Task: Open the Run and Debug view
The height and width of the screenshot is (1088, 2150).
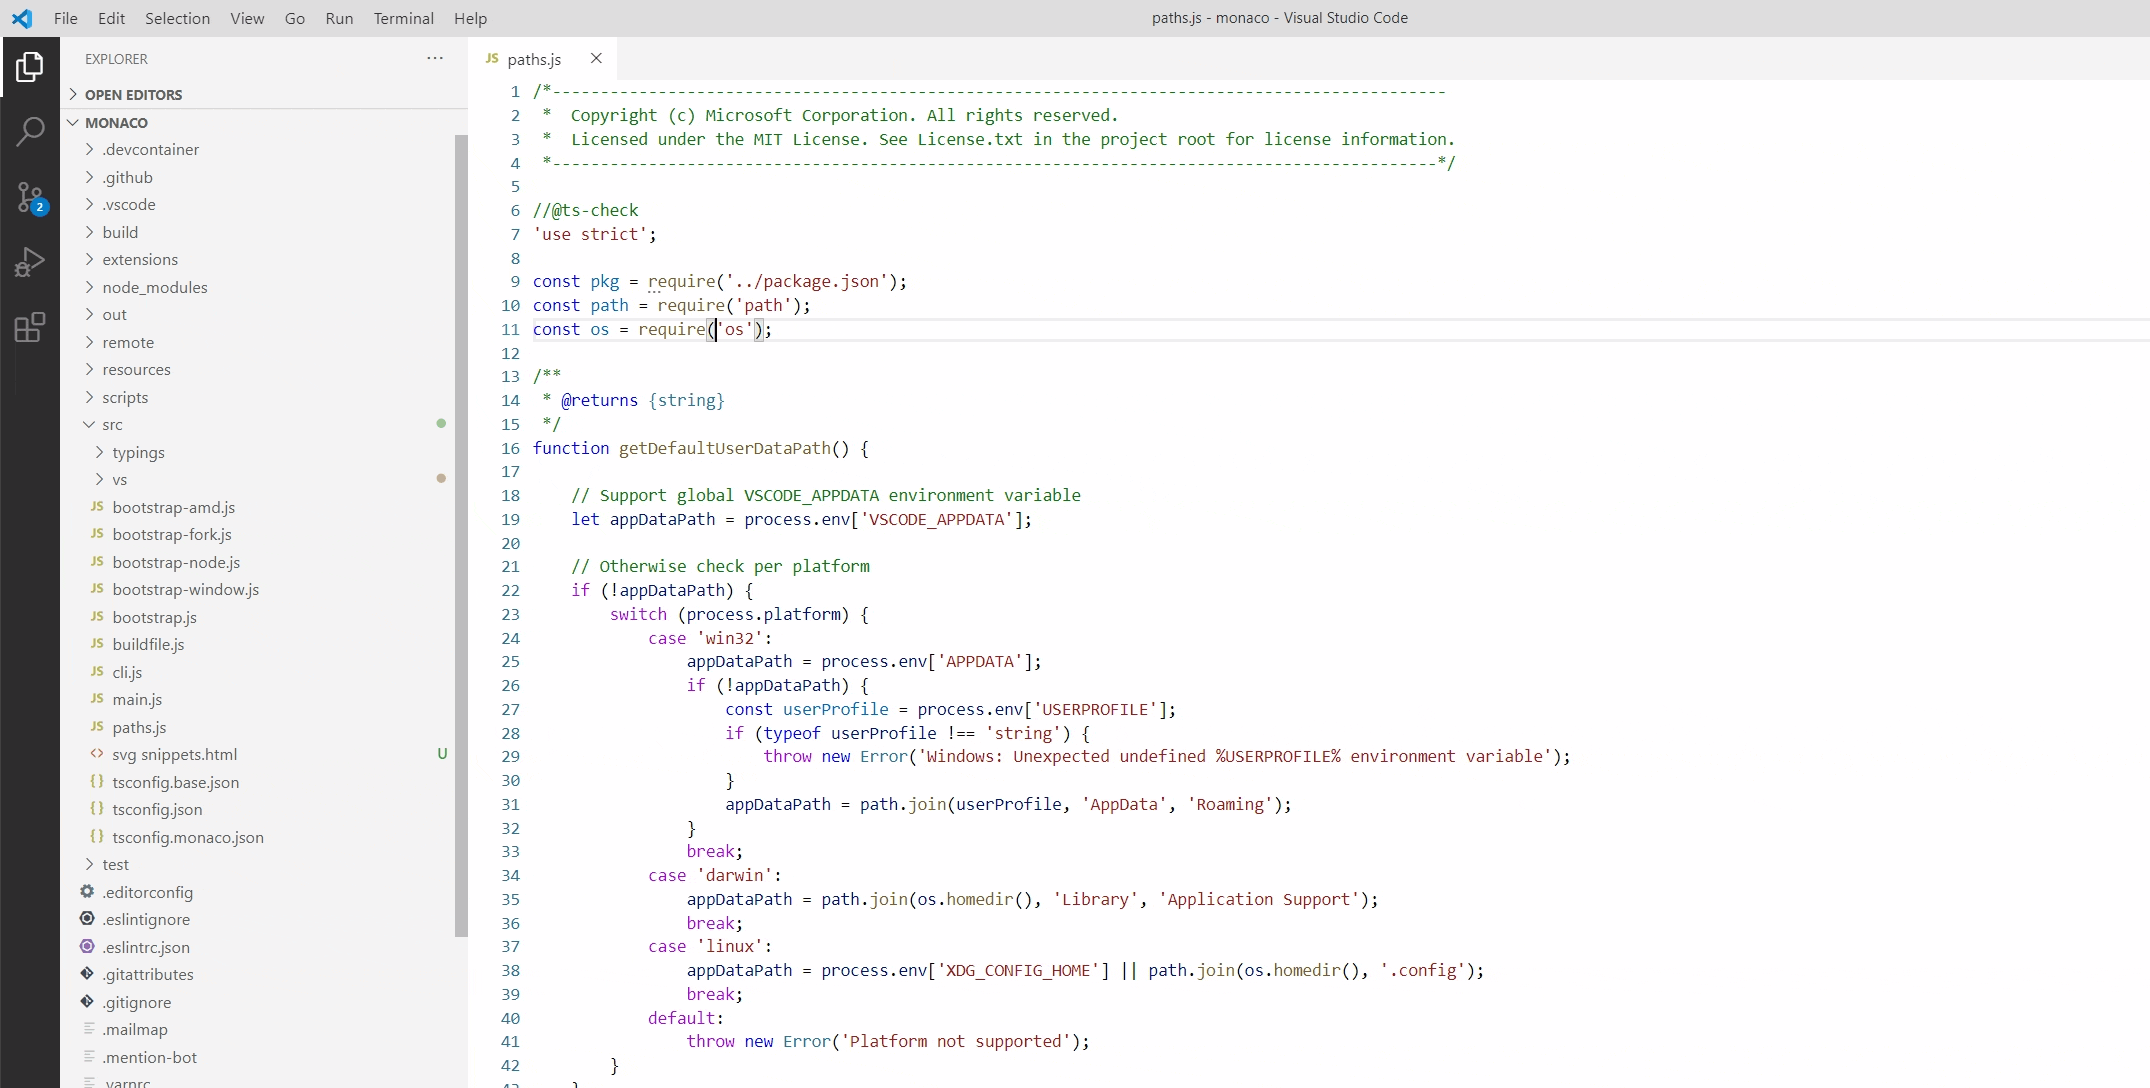Action: point(31,261)
